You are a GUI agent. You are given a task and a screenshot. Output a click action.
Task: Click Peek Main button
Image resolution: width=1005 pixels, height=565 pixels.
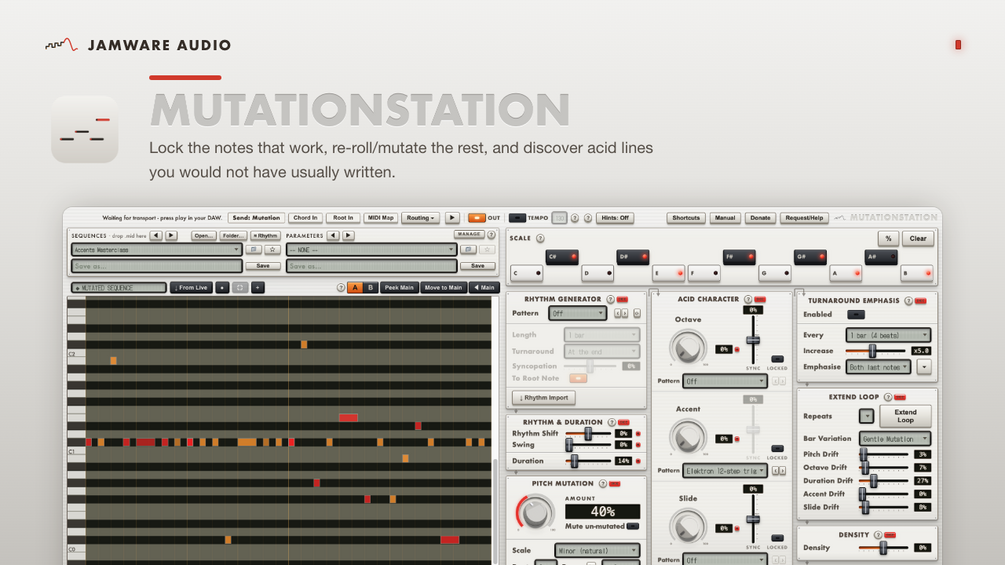tap(399, 288)
